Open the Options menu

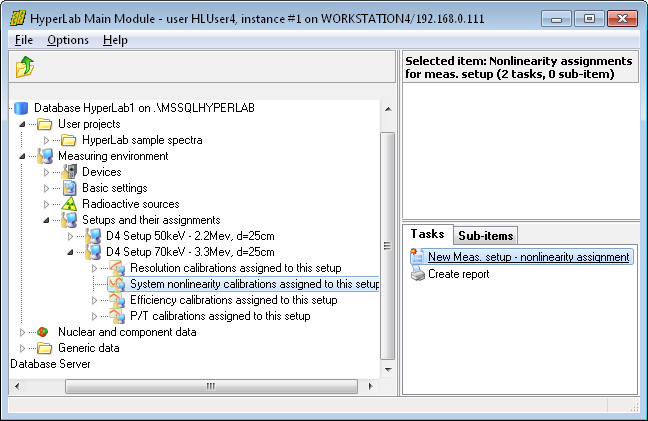(68, 40)
